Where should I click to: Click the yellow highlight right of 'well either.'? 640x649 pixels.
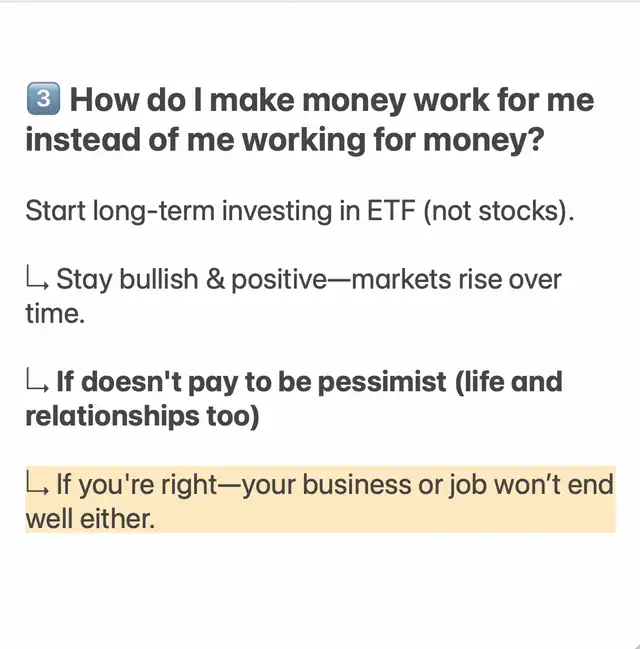point(385,517)
